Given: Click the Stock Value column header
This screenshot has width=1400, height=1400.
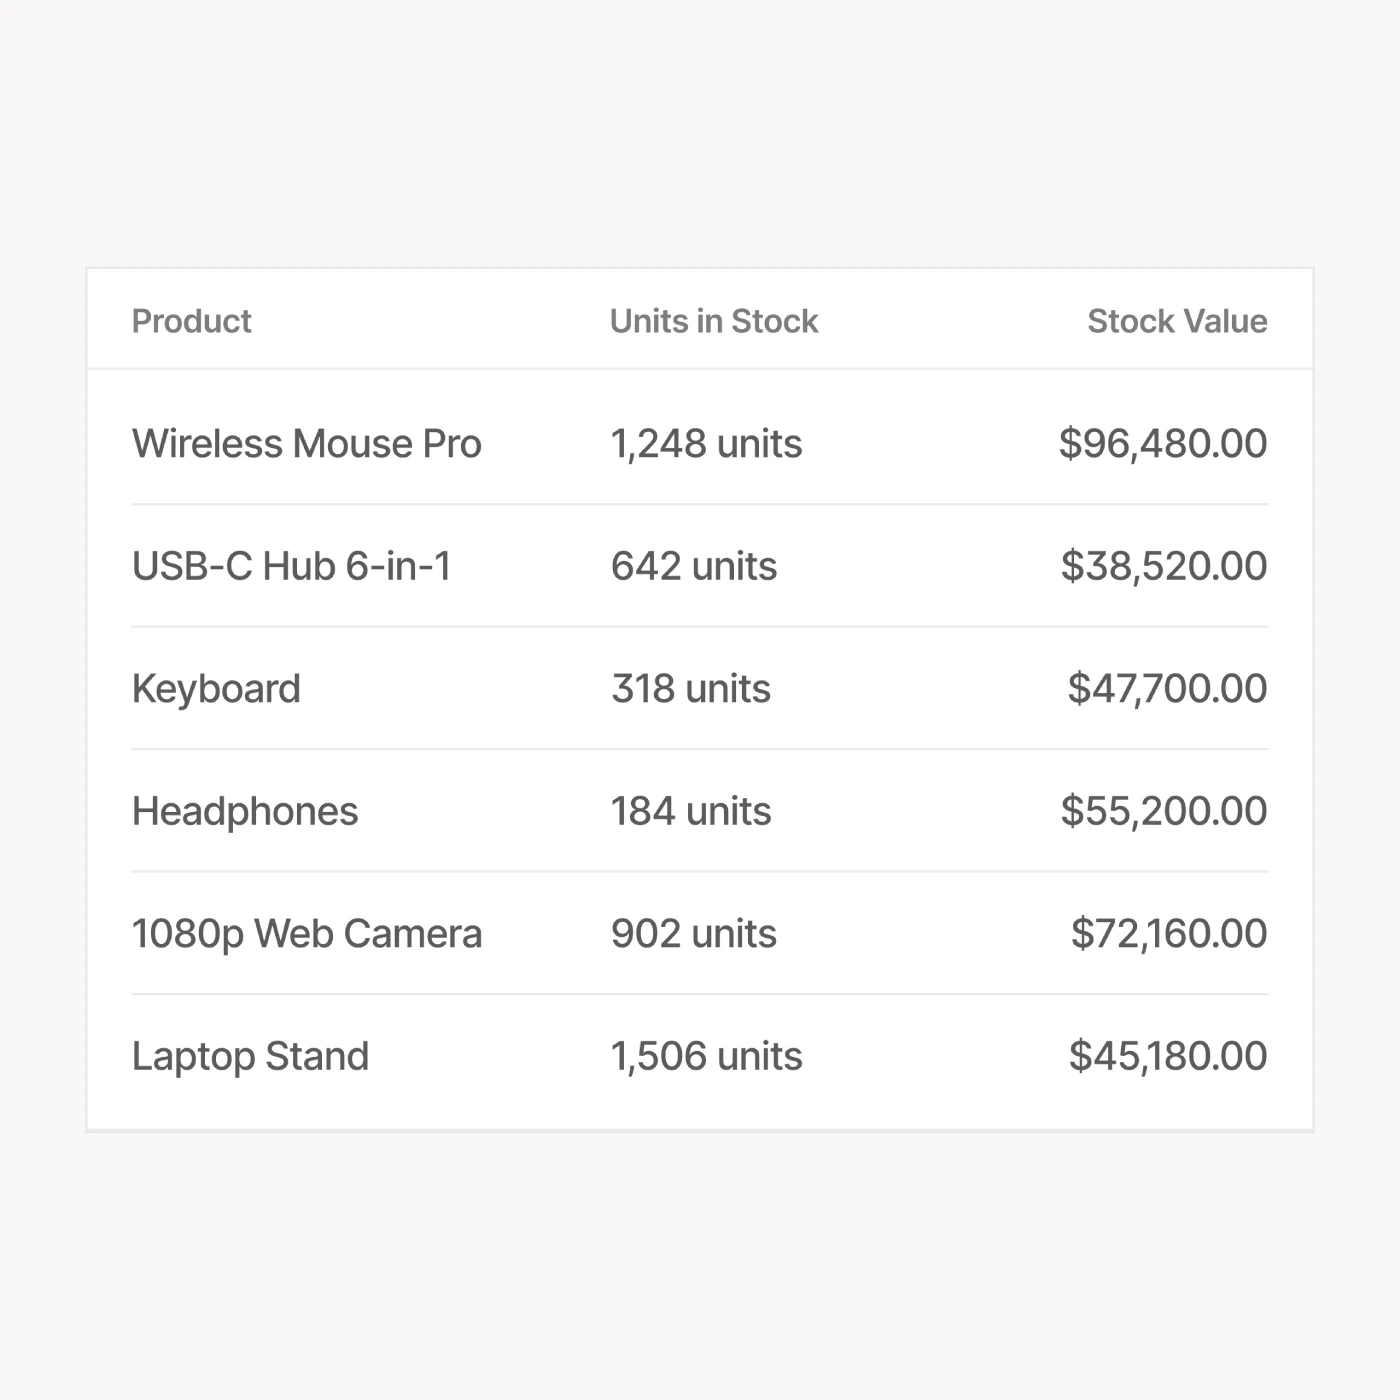Looking at the screenshot, I should (x=1176, y=321).
